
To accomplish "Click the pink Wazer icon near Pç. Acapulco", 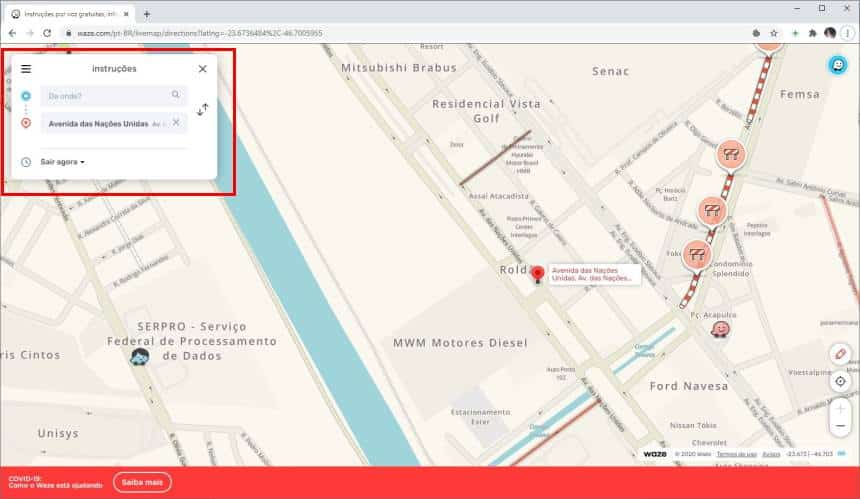I will pos(720,329).
